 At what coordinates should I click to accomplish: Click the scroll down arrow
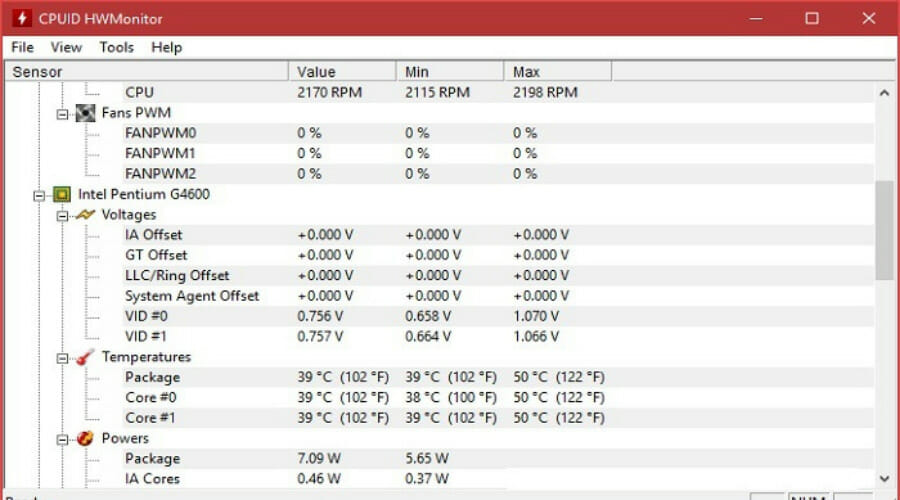pyautogui.click(x=885, y=478)
